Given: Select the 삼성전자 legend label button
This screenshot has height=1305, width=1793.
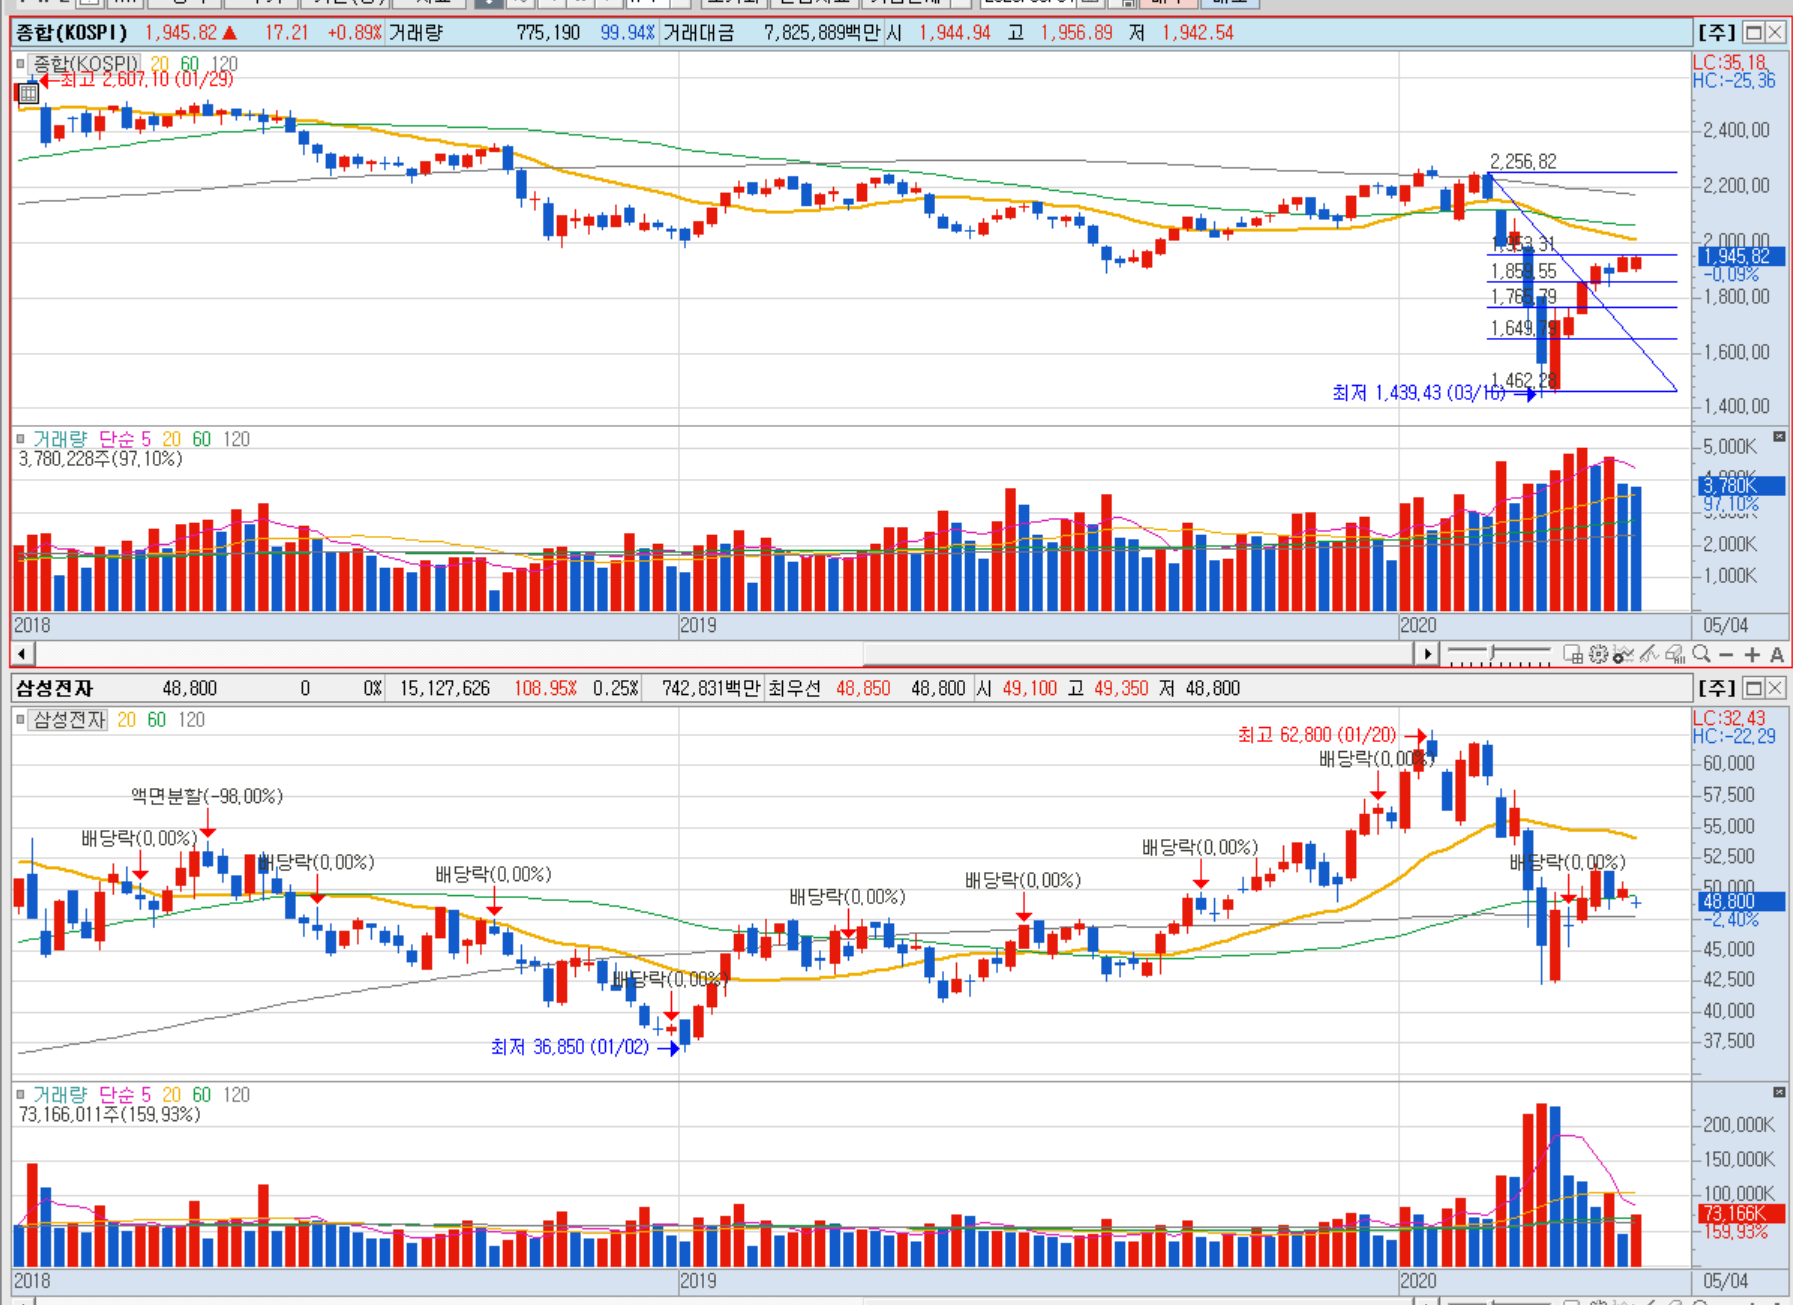Looking at the screenshot, I should click(68, 720).
